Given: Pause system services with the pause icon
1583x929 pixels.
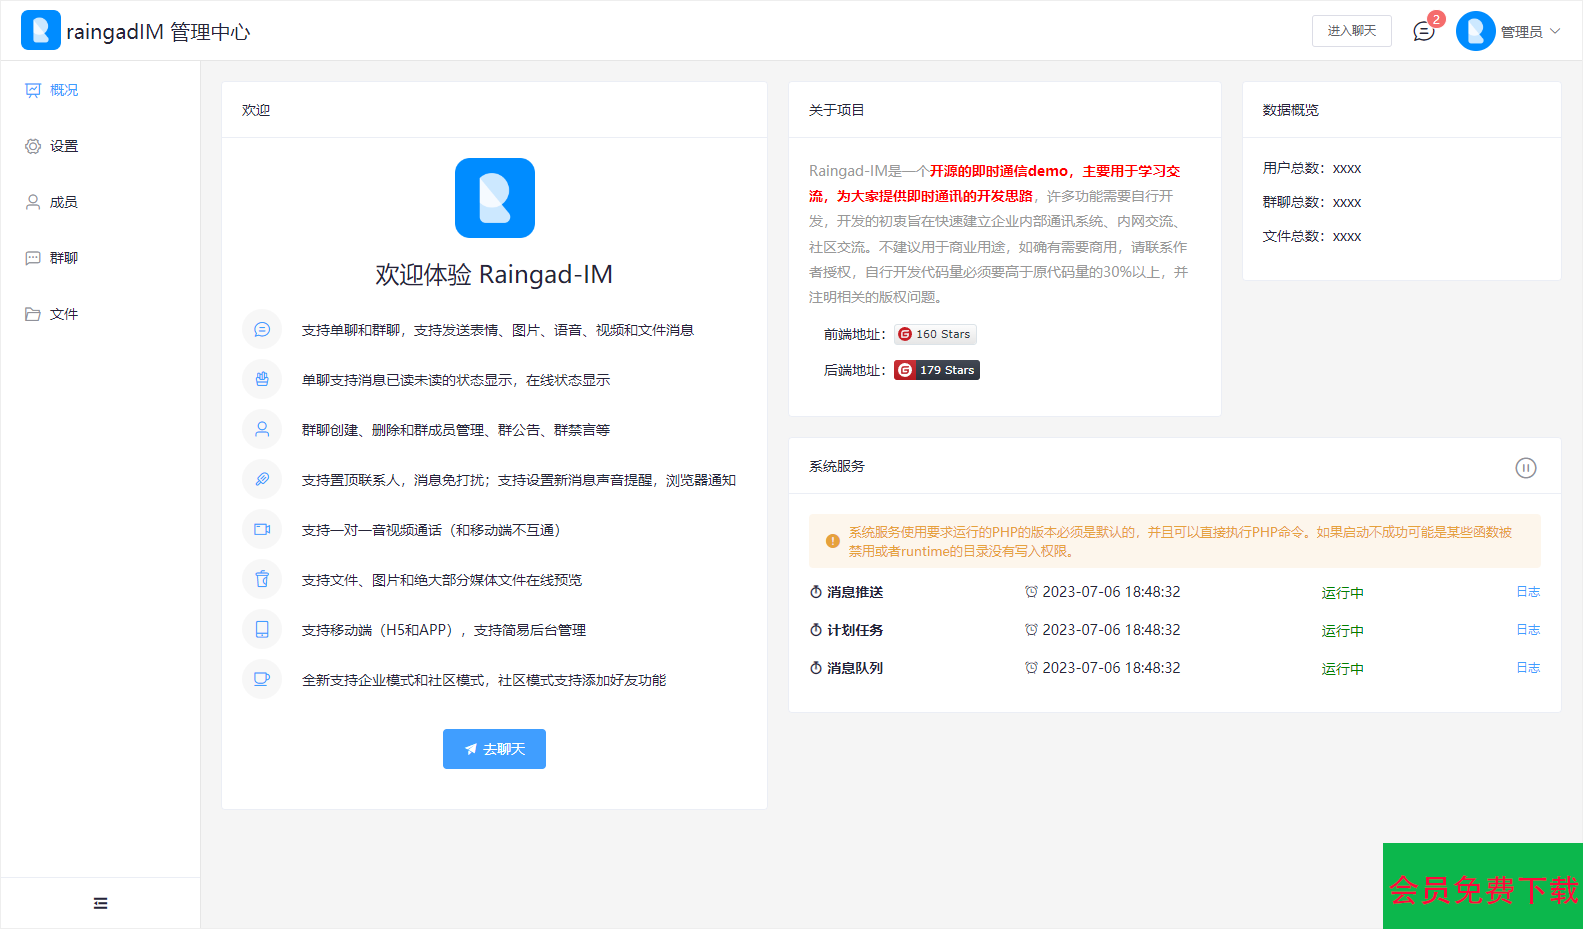Looking at the screenshot, I should click(1525, 468).
